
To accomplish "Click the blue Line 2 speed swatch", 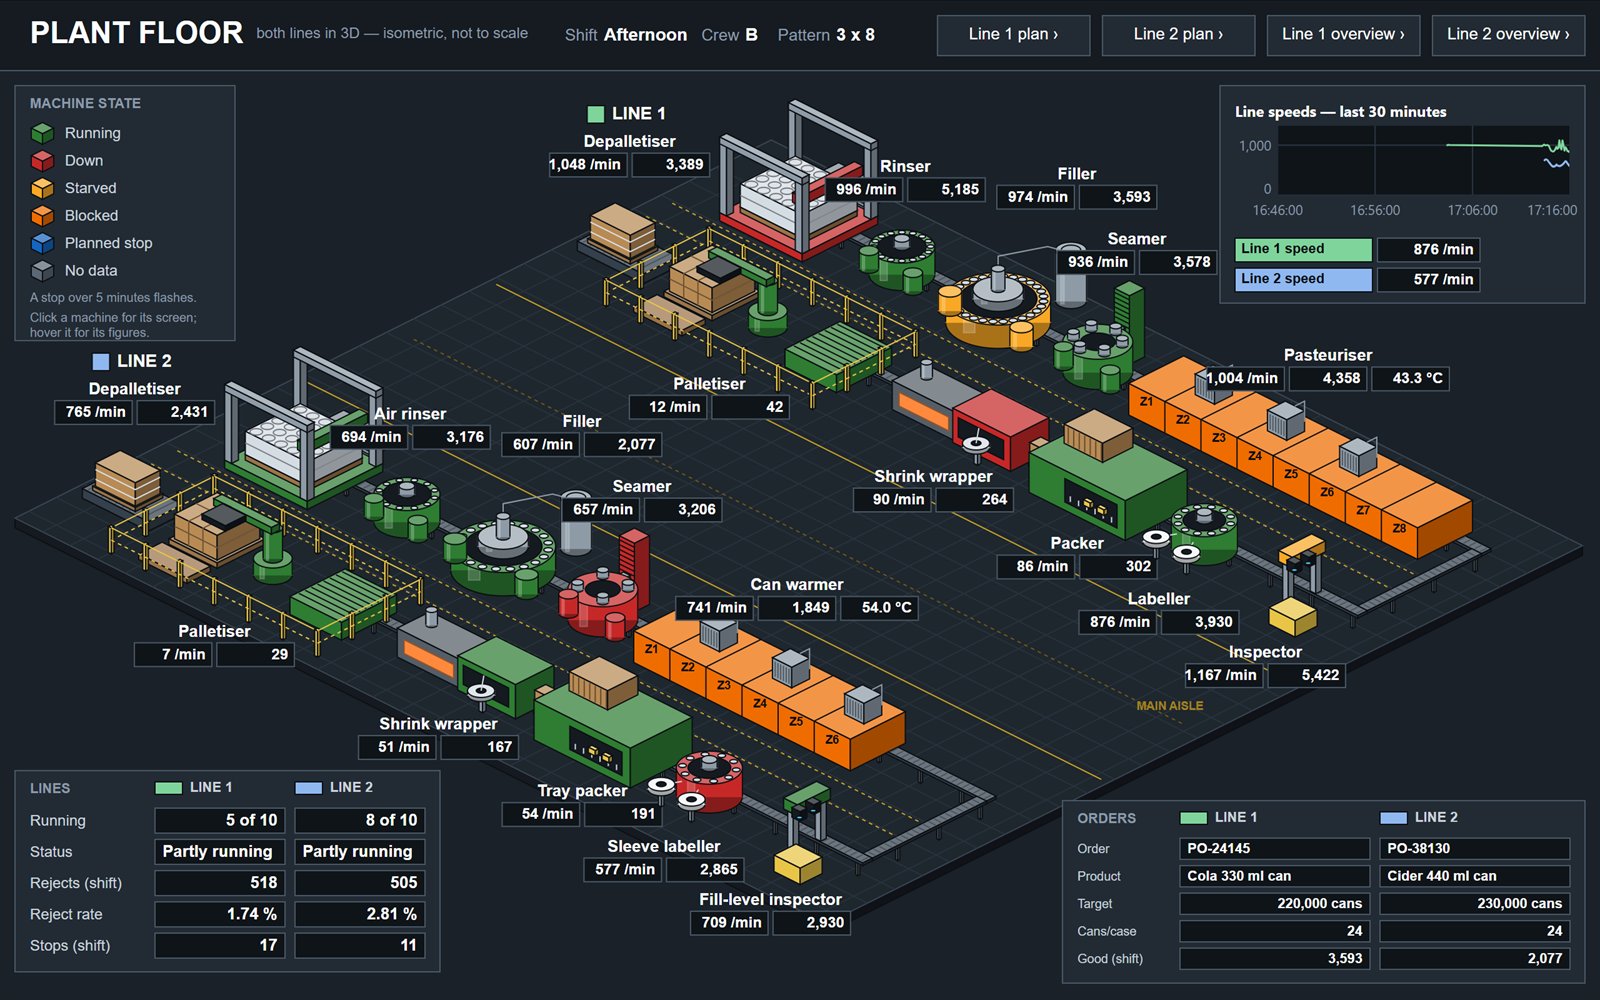I will 1303,279.
